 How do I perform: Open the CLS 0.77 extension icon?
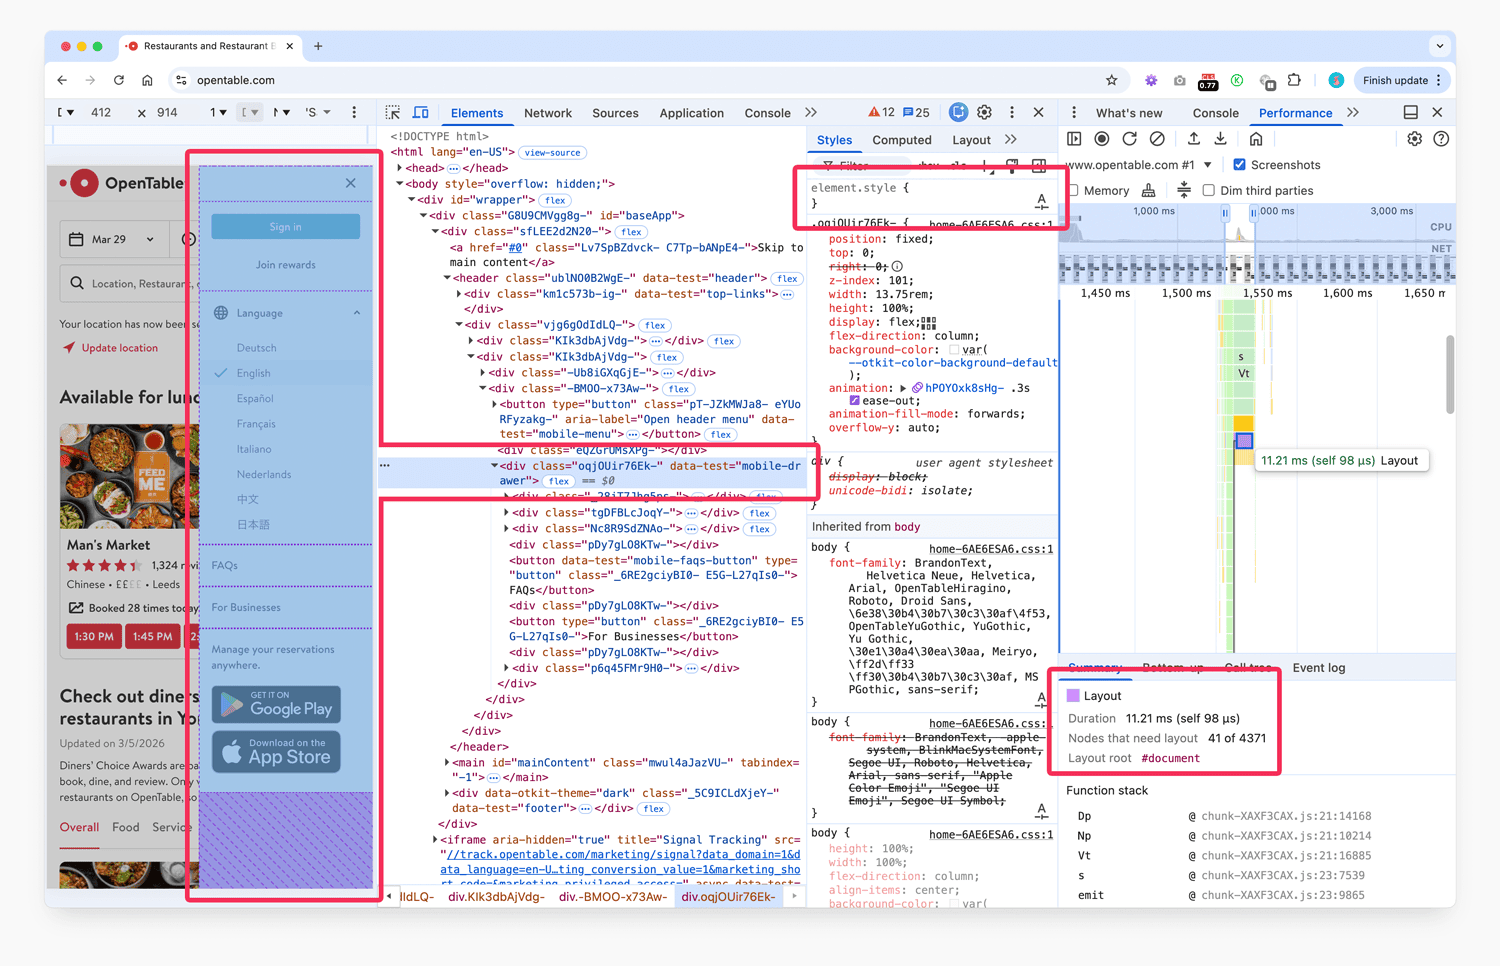click(x=1208, y=81)
